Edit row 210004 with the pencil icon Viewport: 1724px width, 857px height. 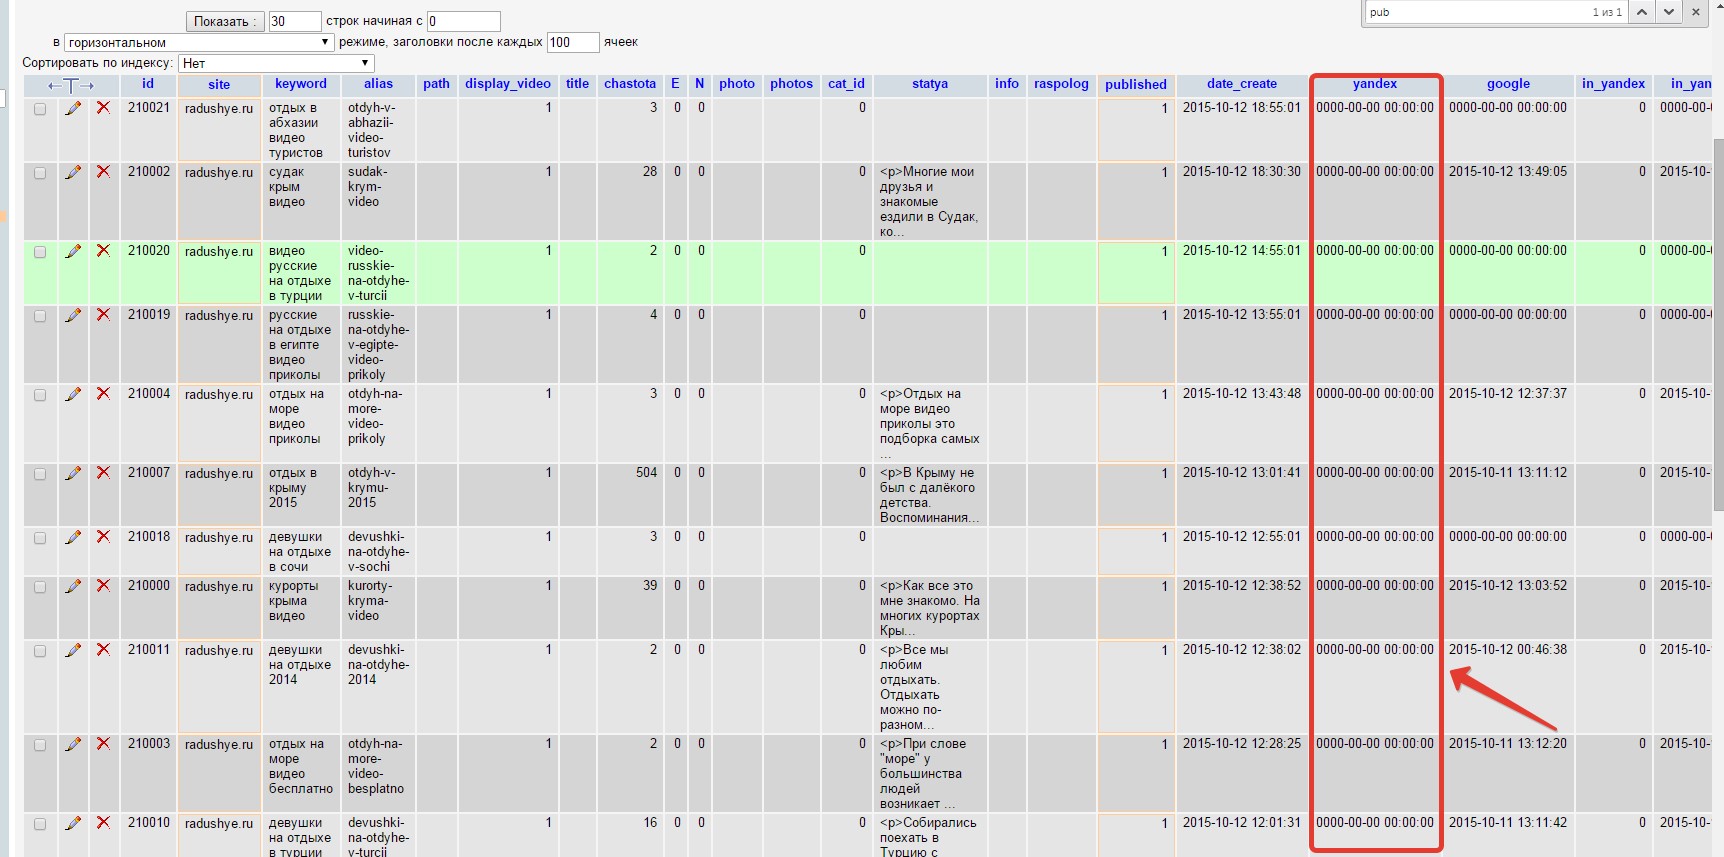click(x=73, y=394)
